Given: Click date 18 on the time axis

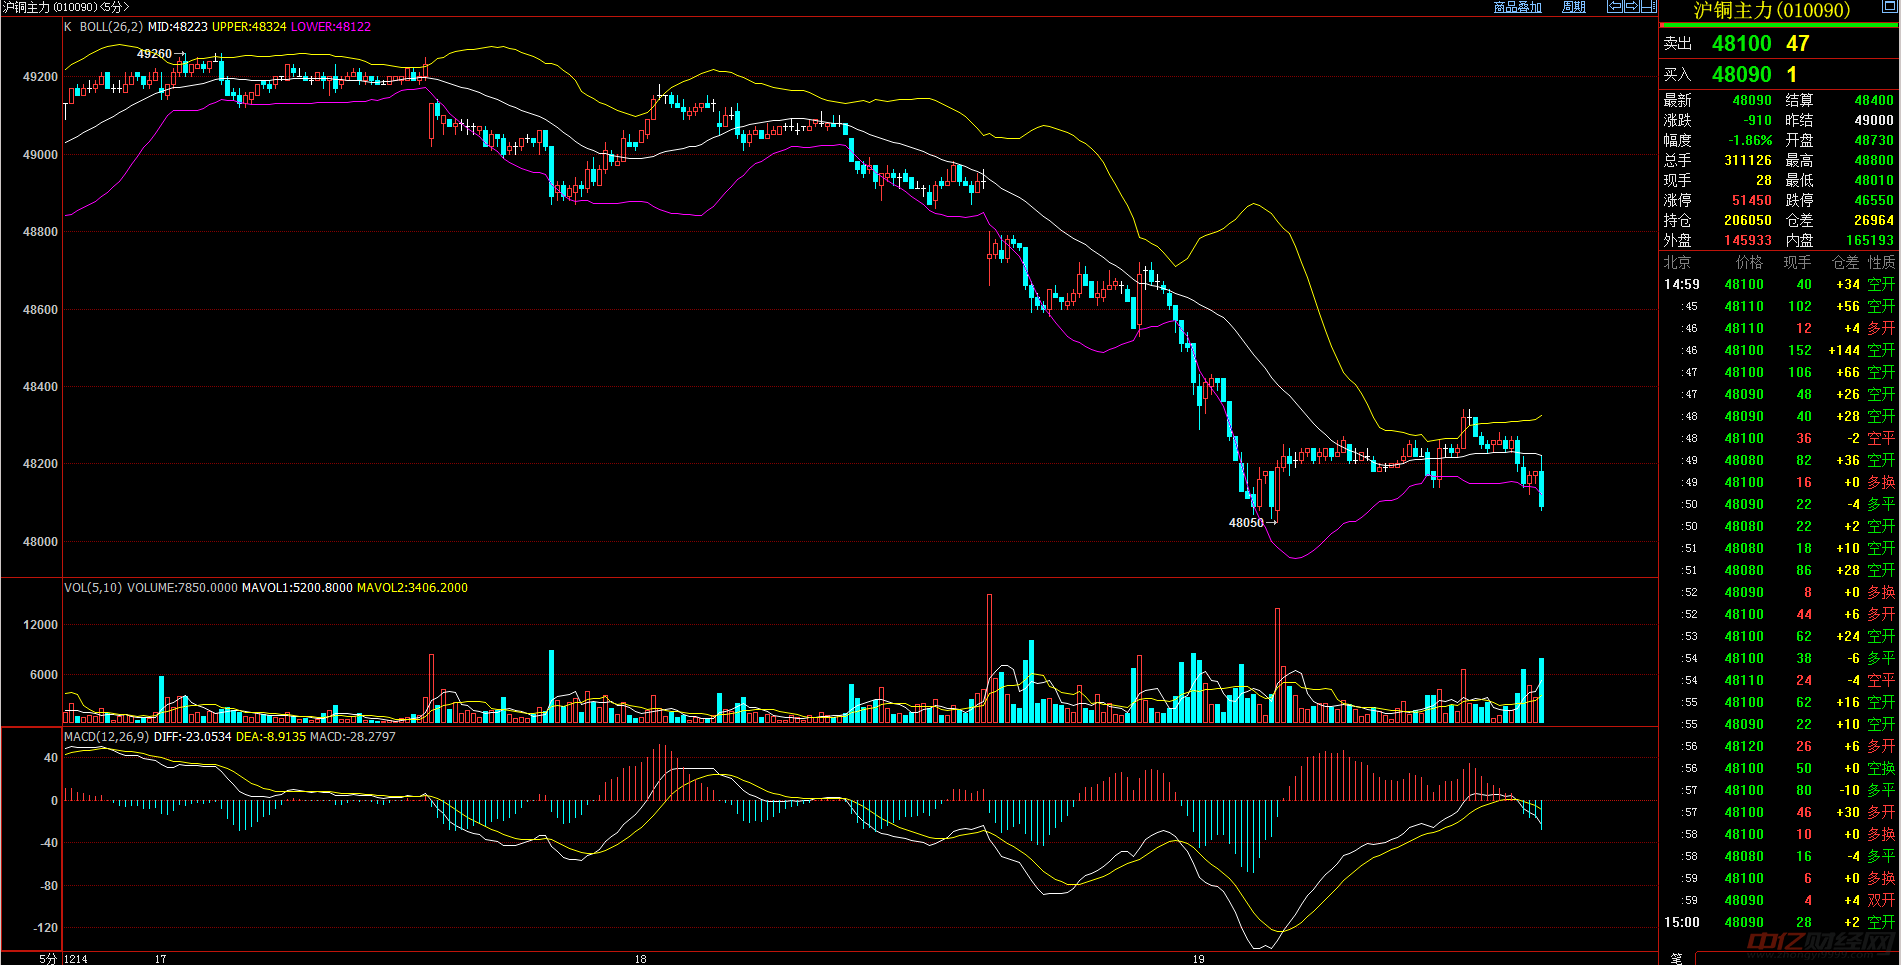Looking at the screenshot, I should (x=640, y=958).
